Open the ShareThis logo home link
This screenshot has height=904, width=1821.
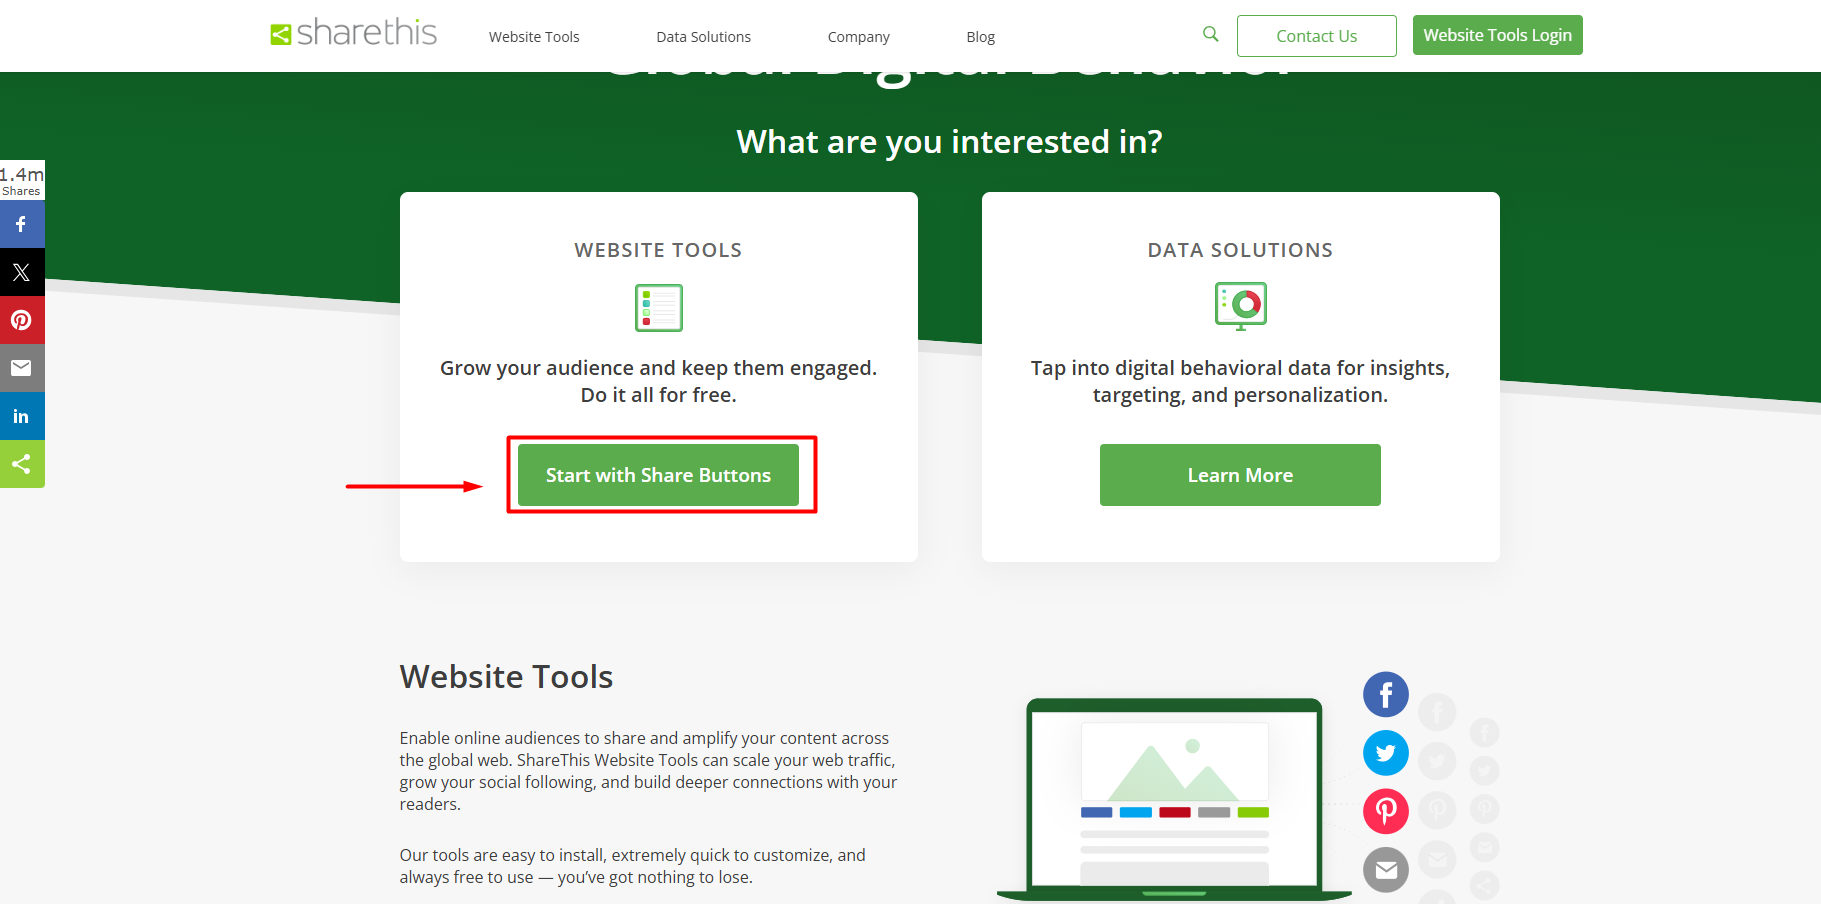(x=353, y=33)
